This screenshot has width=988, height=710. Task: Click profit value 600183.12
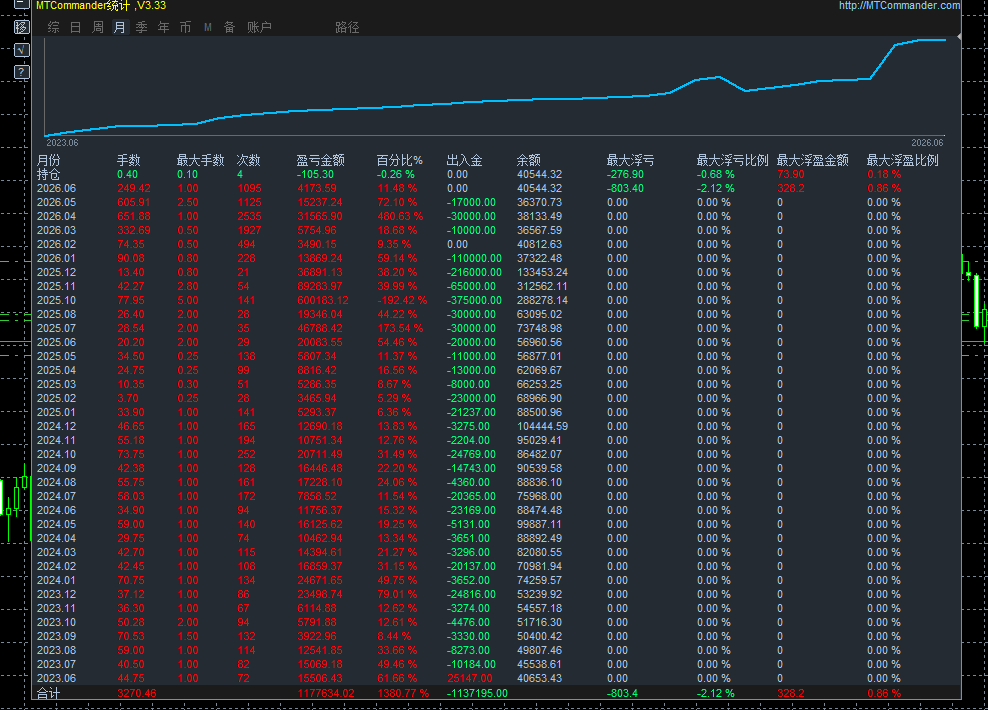tap(323, 301)
